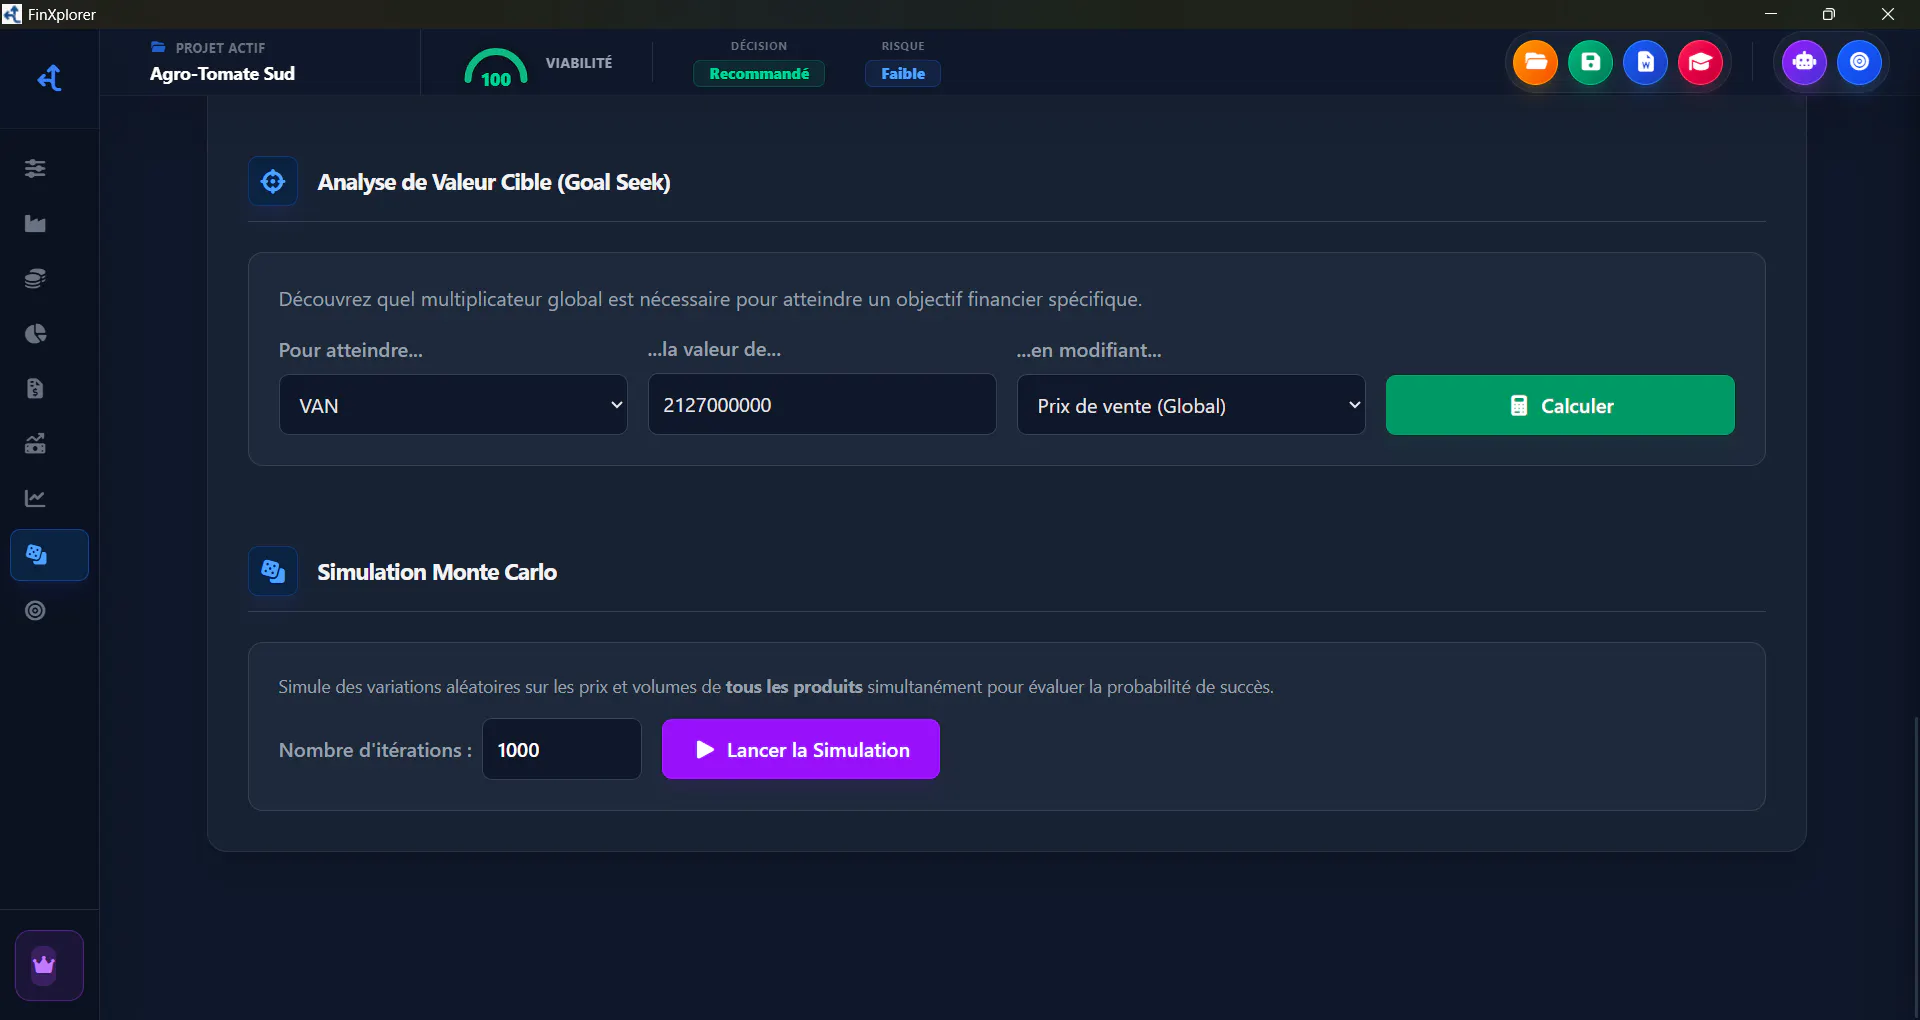
Task: Click the 'VIABILITÉ' label
Action: (579, 63)
